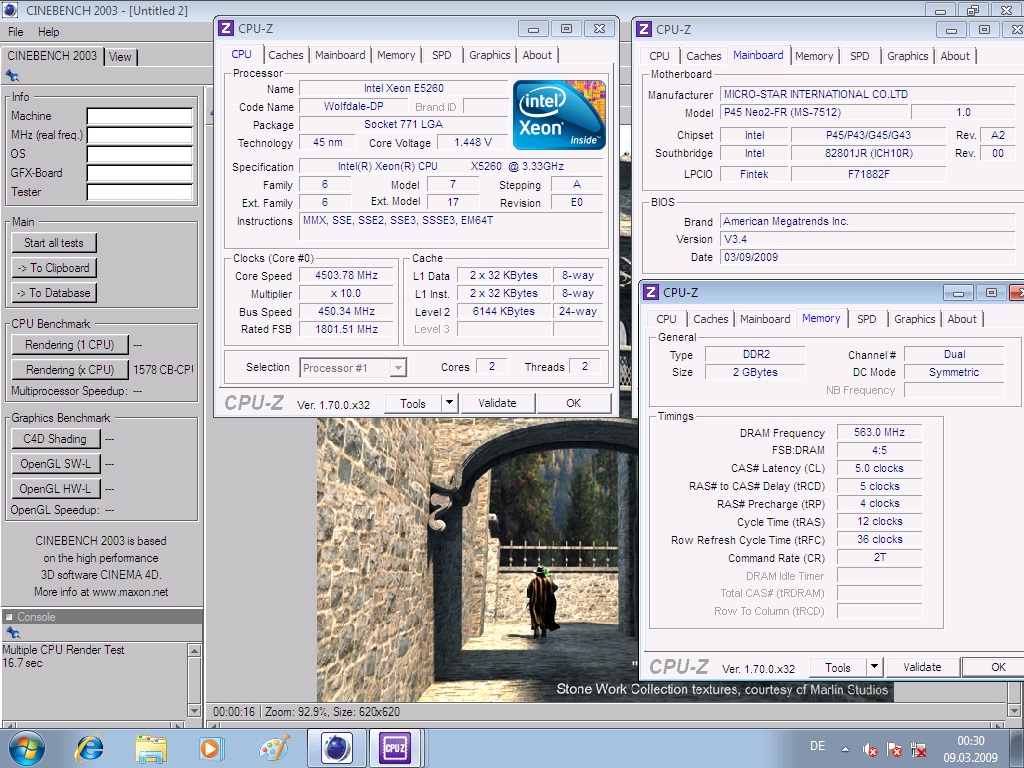This screenshot has height=768, width=1024.
Task: Click Validate in Memory window
Action: [x=922, y=667]
